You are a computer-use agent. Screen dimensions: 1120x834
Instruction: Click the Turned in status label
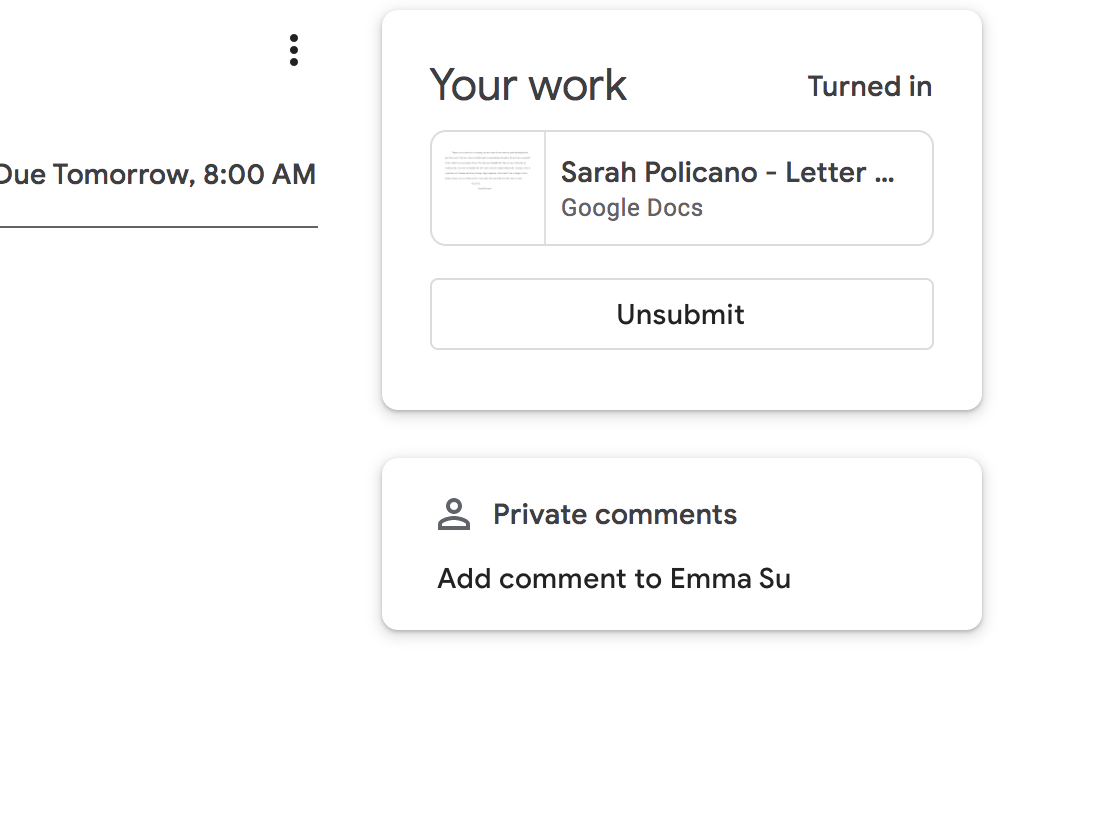point(869,87)
